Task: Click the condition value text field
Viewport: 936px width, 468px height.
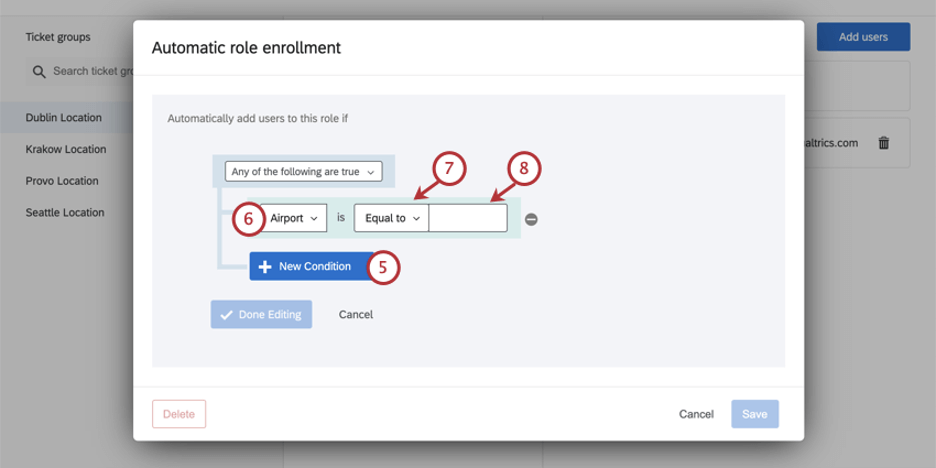Action: 468,218
